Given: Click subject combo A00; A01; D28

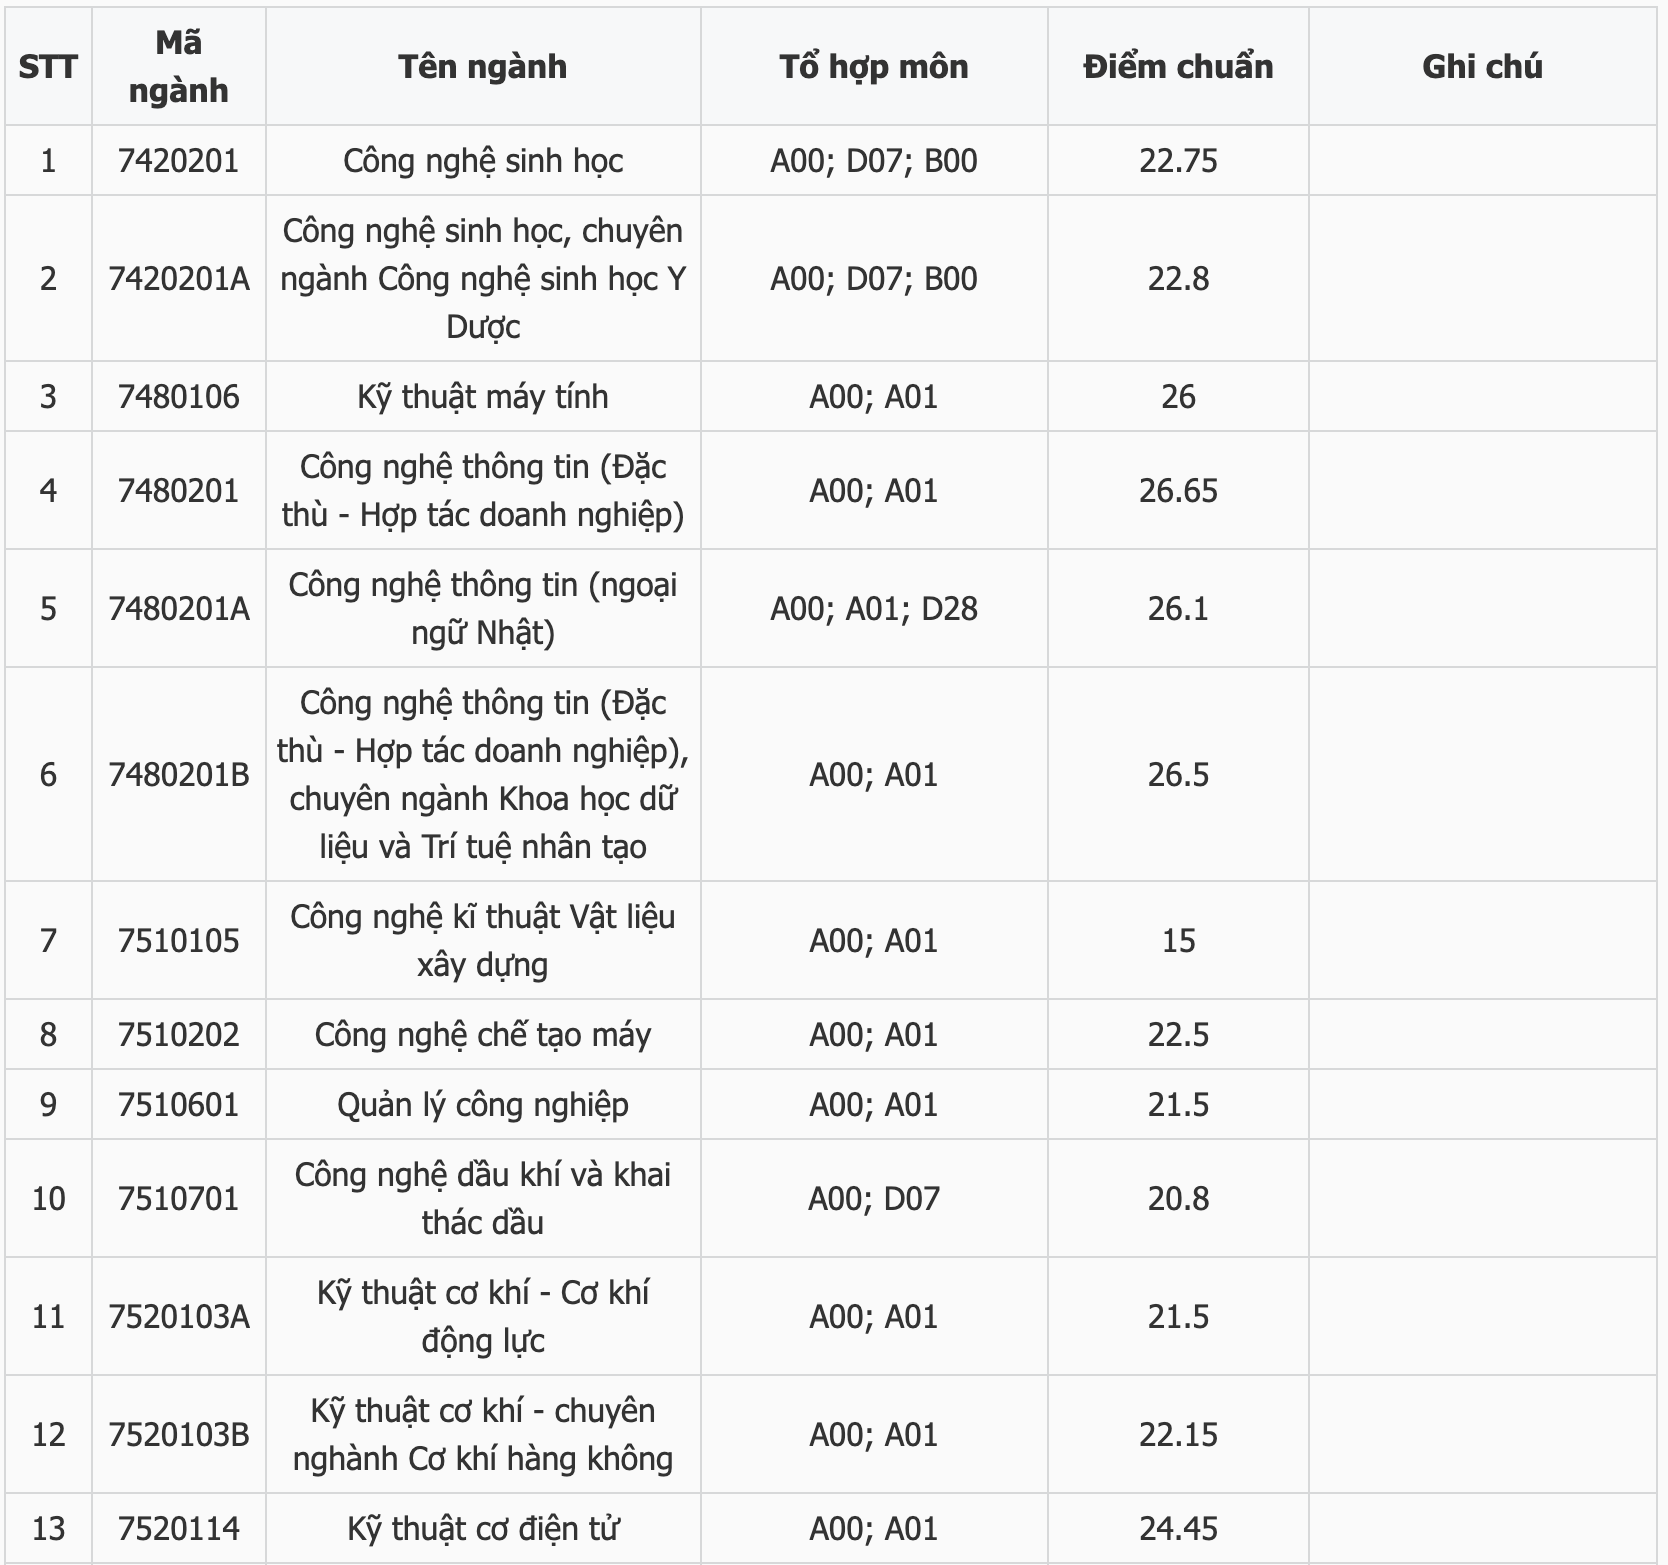Looking at the screenshot, I should tap(874, 609).
